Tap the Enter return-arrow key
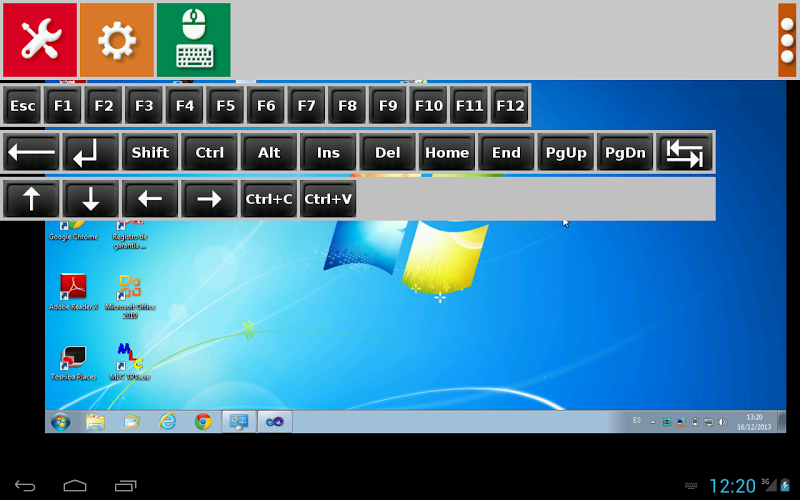800x500 pixels. [x=91, y=152]
